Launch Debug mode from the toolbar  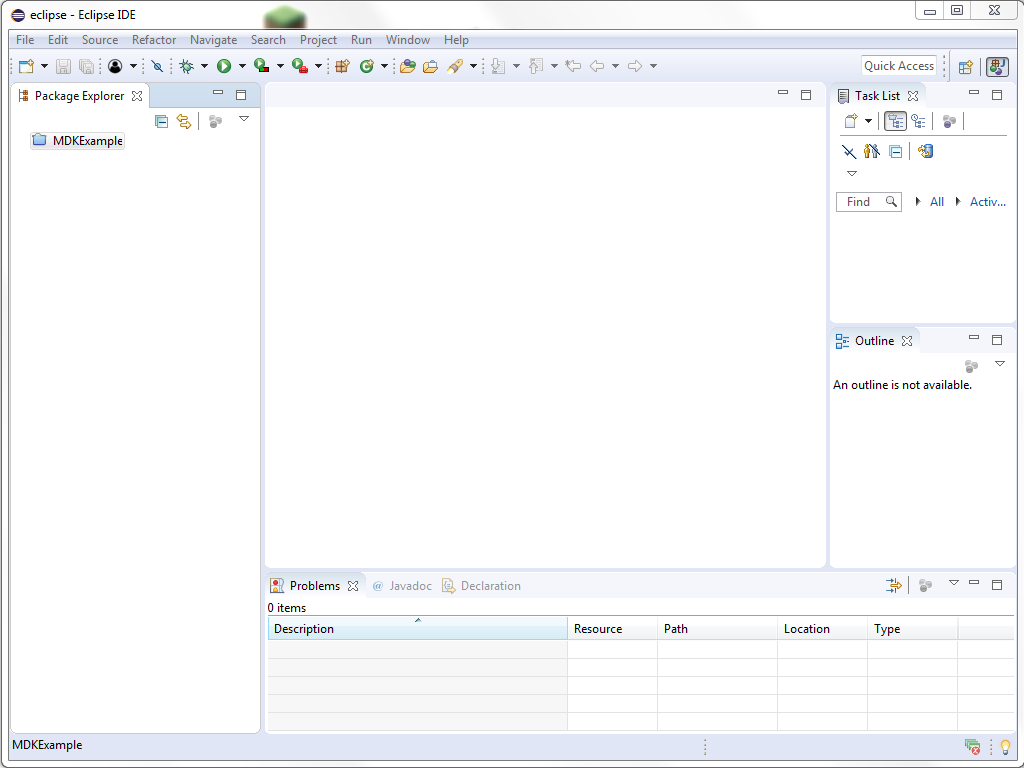point(185,65)
